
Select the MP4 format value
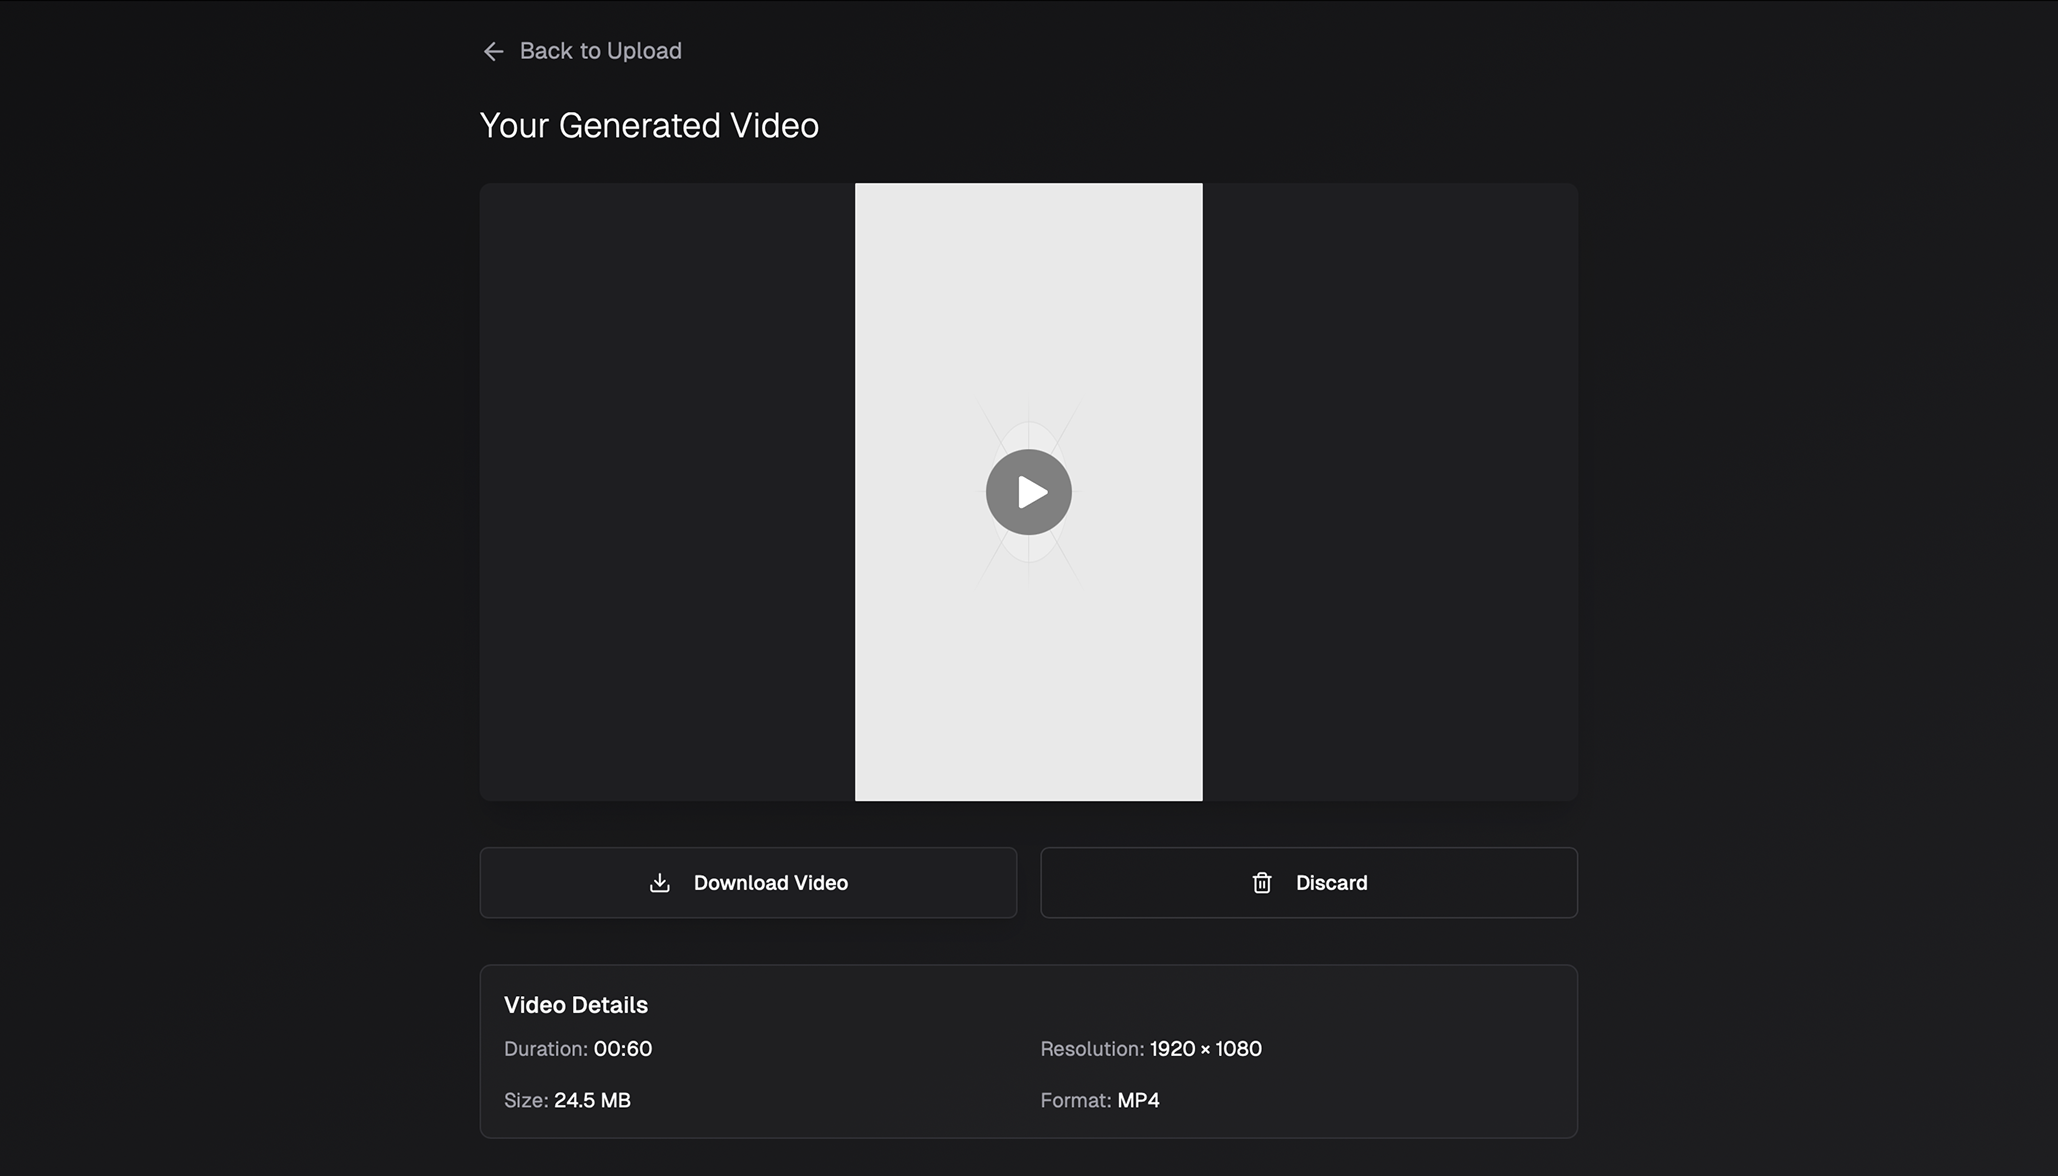click(x=1138, y=1100)
